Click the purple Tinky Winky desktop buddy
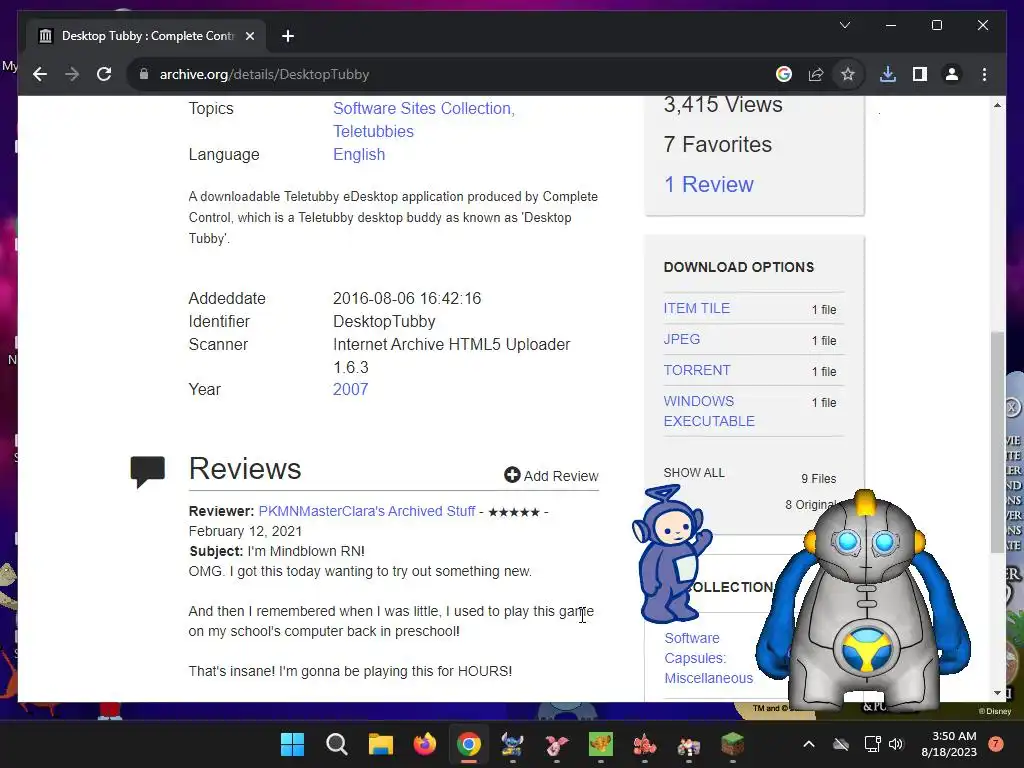The width and height of the screenshot is (1024, 768). [671, 554]
